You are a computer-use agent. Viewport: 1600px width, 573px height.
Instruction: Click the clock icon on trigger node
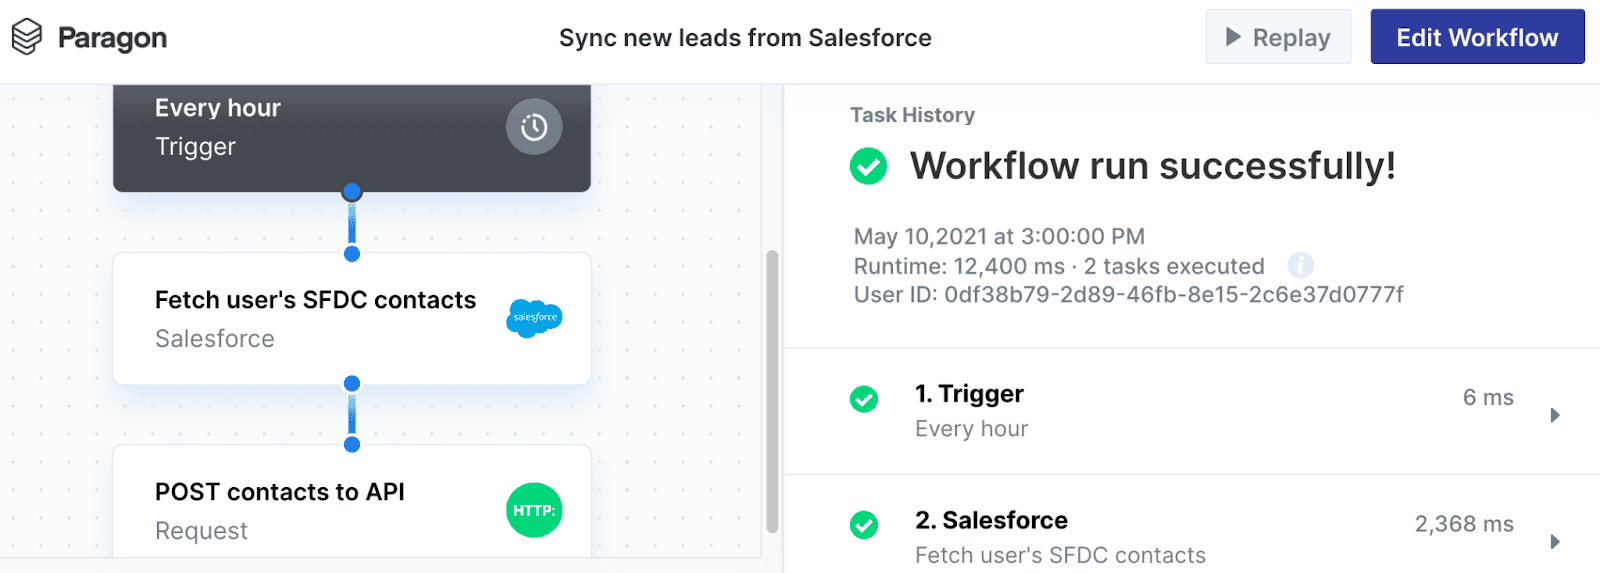tap(534, 127)
